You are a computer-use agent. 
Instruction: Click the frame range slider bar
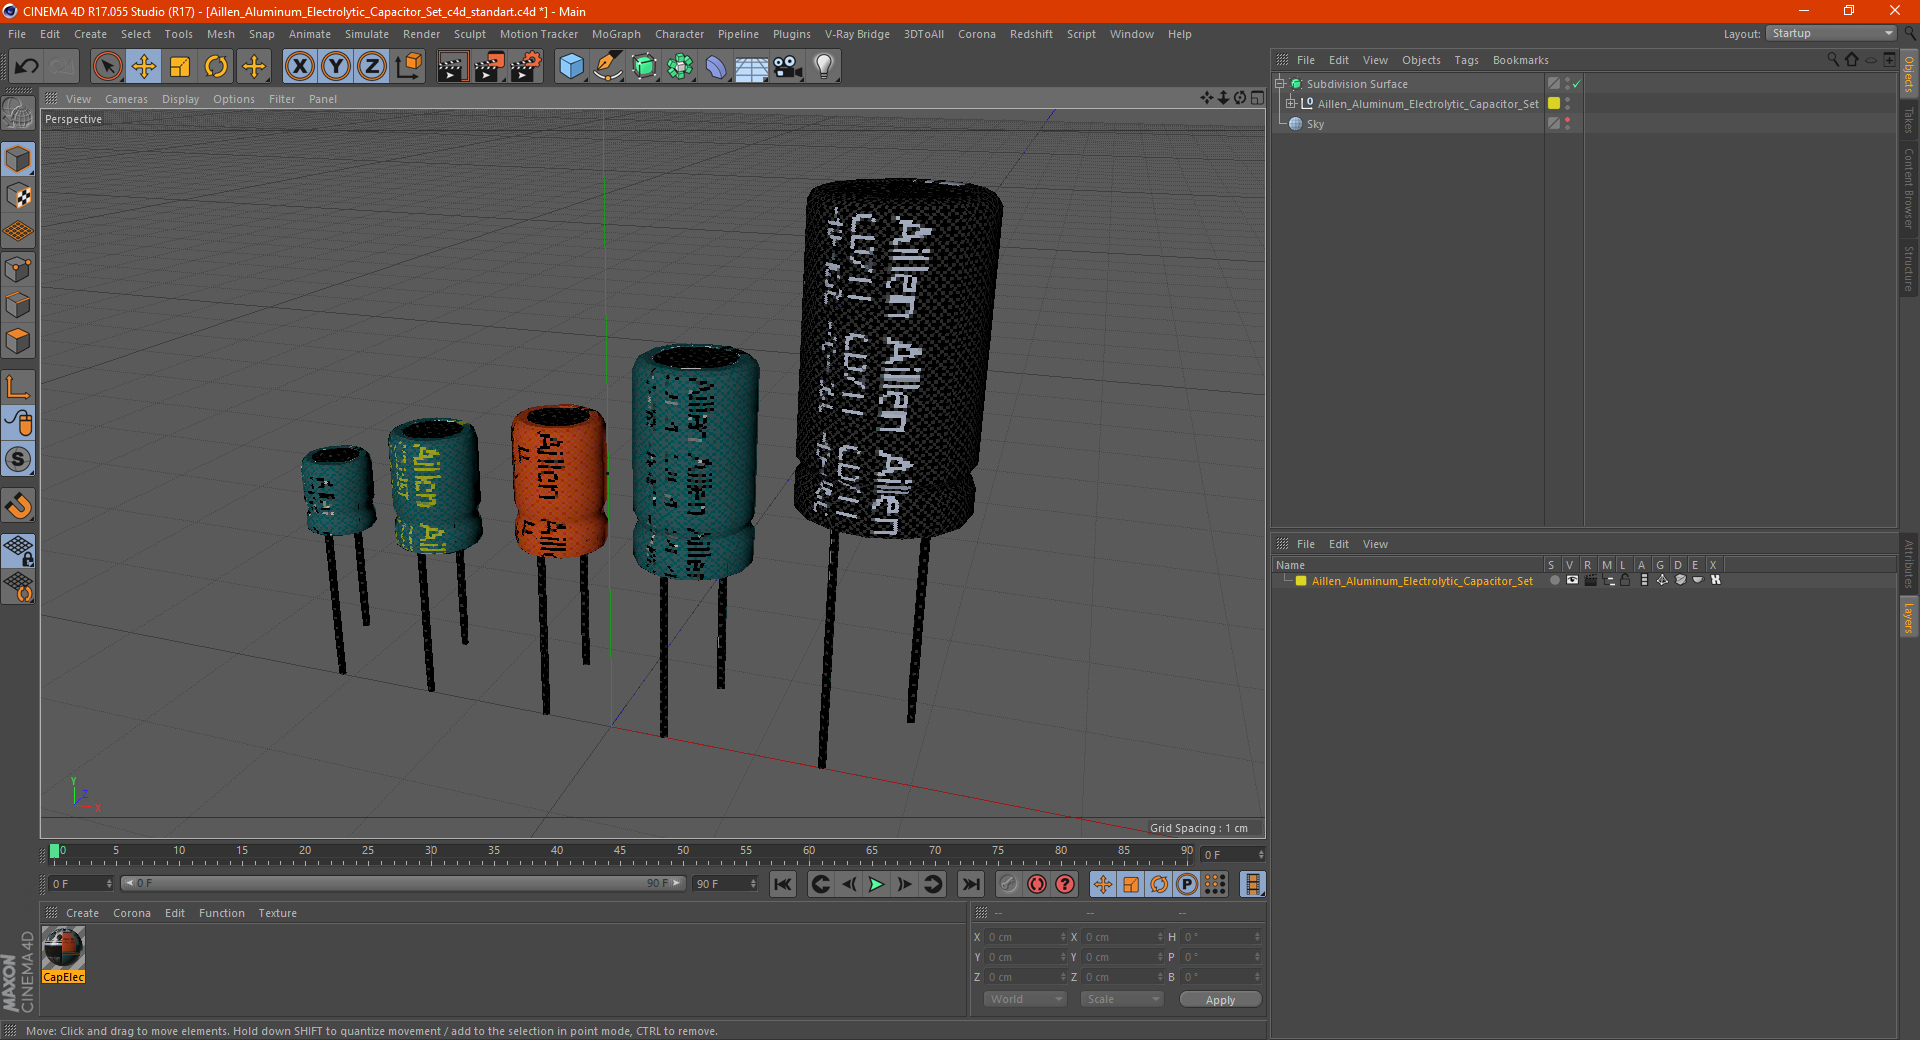pos(403,883)
